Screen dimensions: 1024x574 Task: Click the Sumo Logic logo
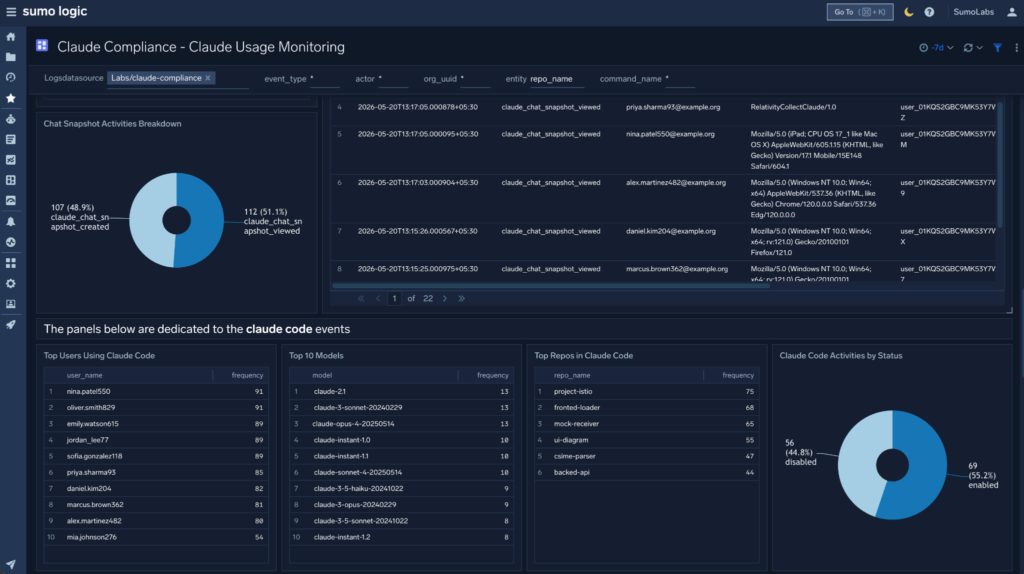[55, 12]
